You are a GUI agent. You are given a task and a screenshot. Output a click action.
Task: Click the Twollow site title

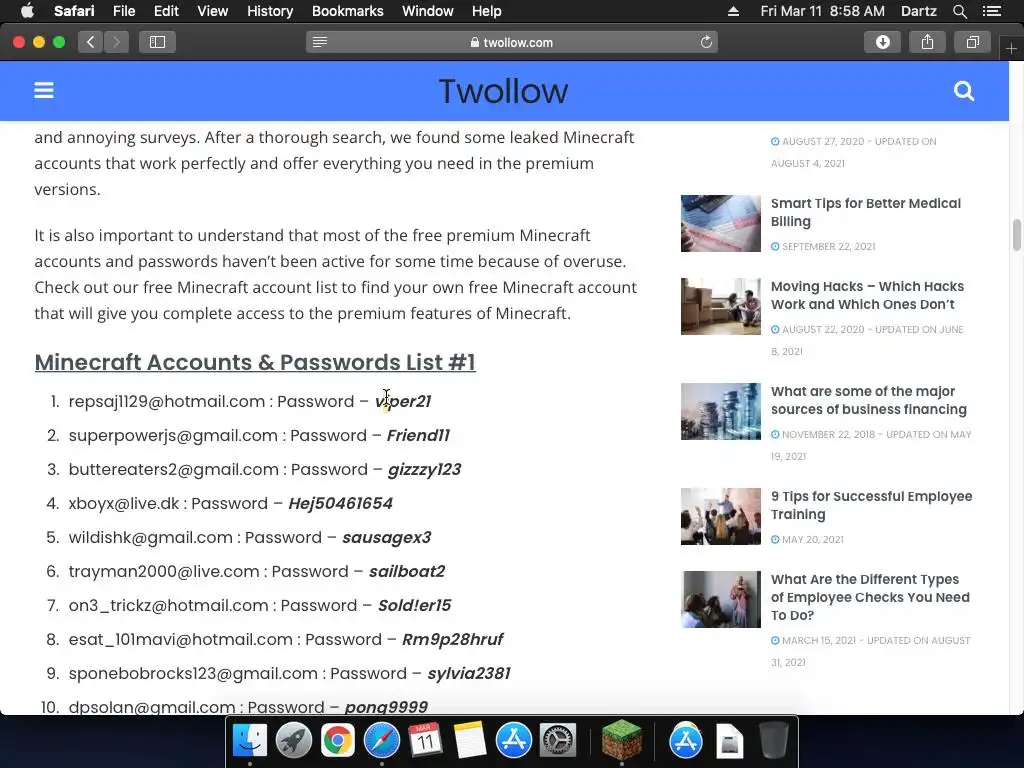[503, 91]
